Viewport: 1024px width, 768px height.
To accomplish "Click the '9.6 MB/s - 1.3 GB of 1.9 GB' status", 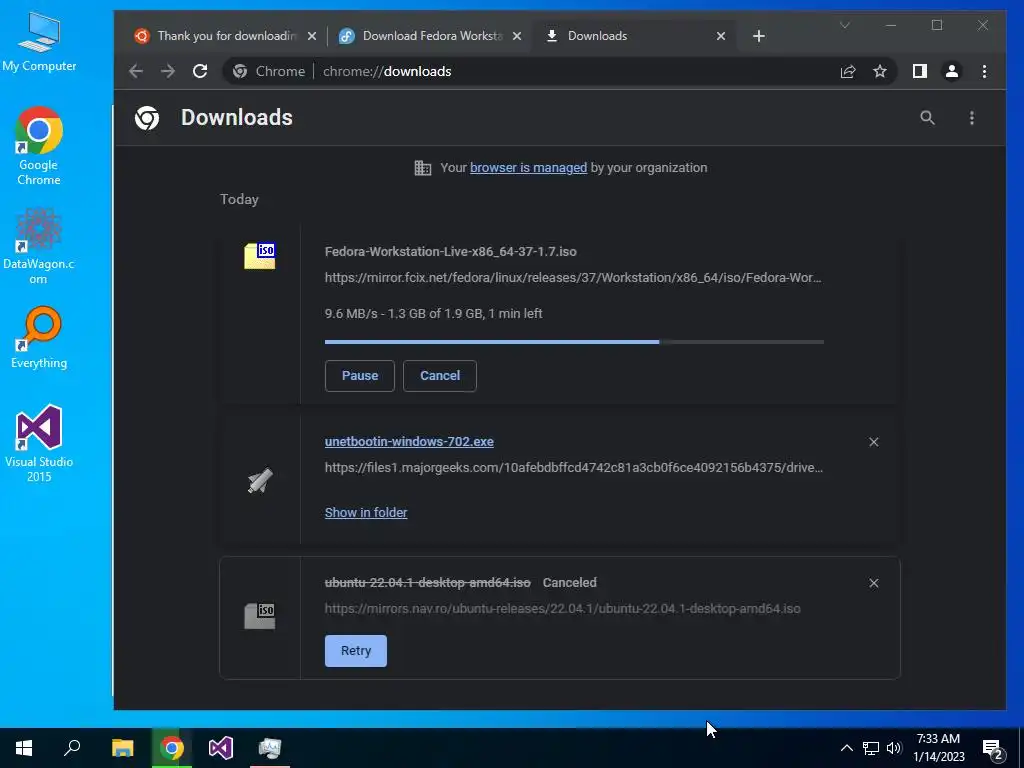I will point(434,313).
